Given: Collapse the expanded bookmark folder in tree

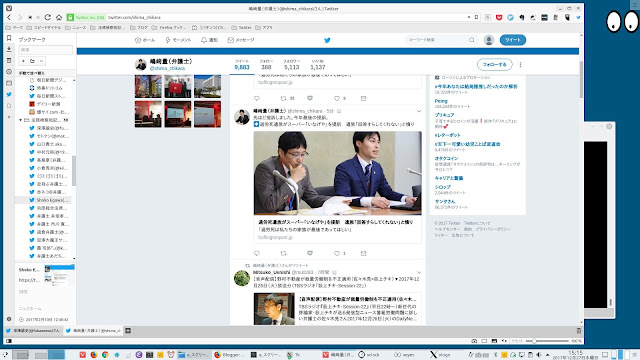Looking at the screenshot, I should coord(20,120).
